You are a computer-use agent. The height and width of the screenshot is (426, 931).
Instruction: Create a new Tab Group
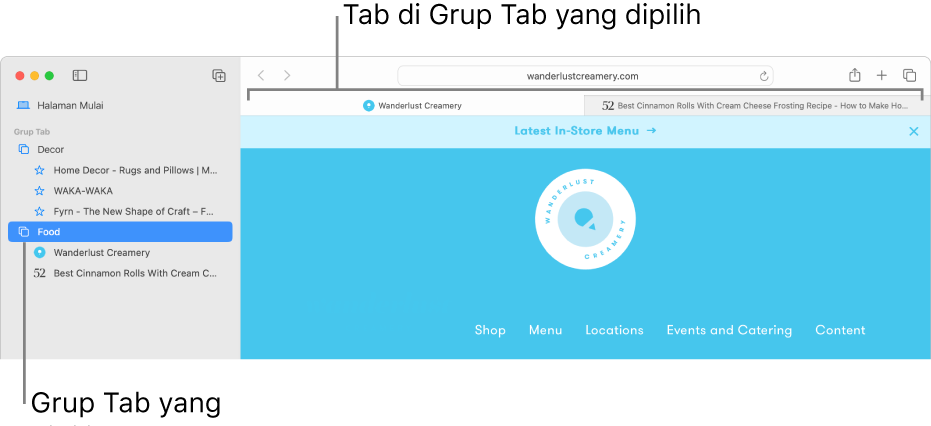point(219,75)
